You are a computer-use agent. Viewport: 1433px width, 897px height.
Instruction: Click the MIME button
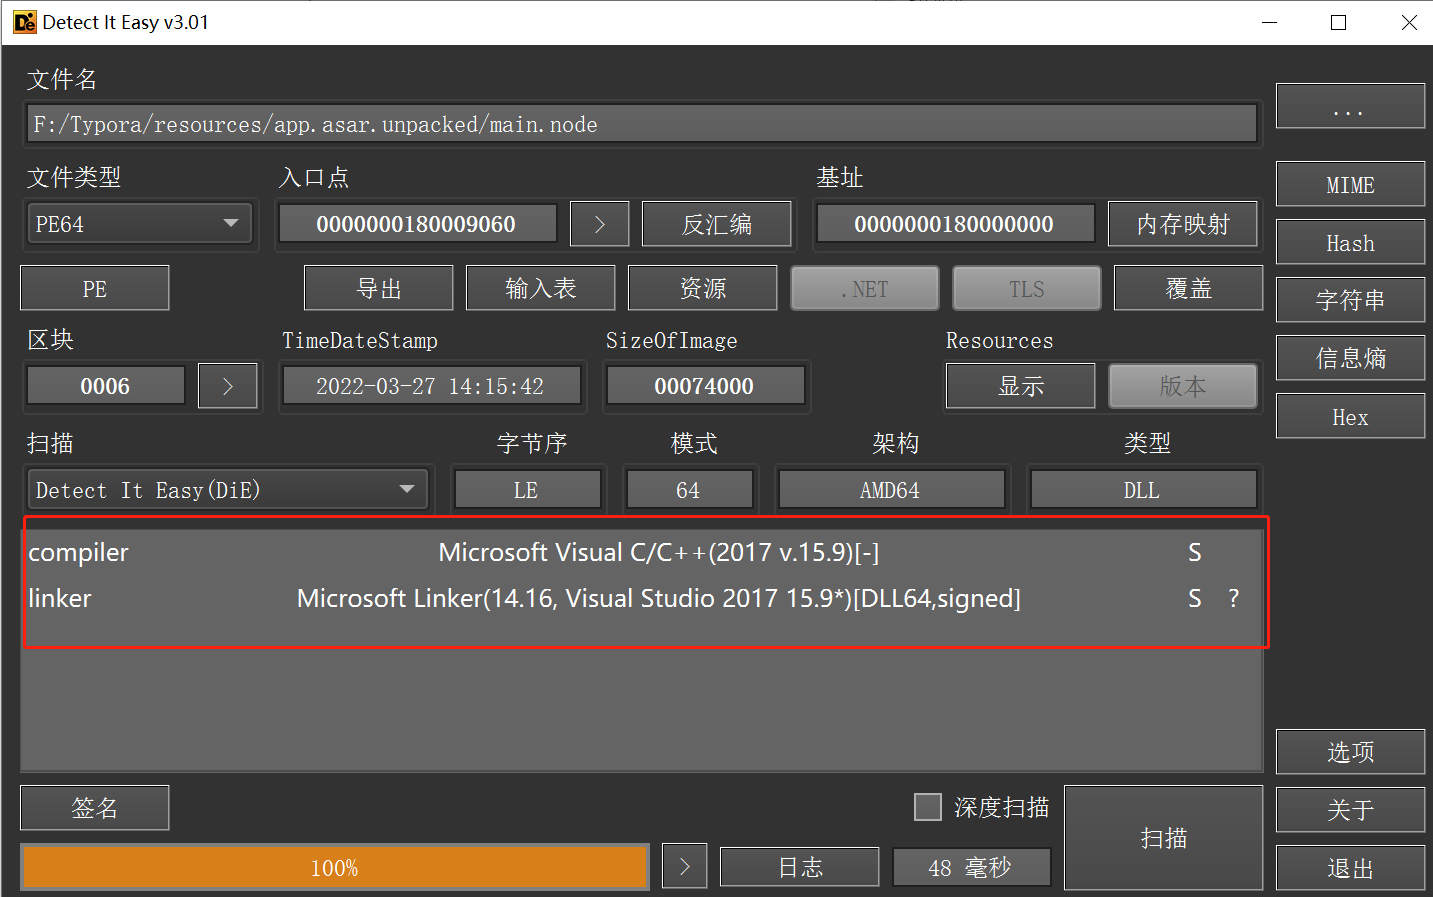pyautogui.click(x=1350, y=184)
